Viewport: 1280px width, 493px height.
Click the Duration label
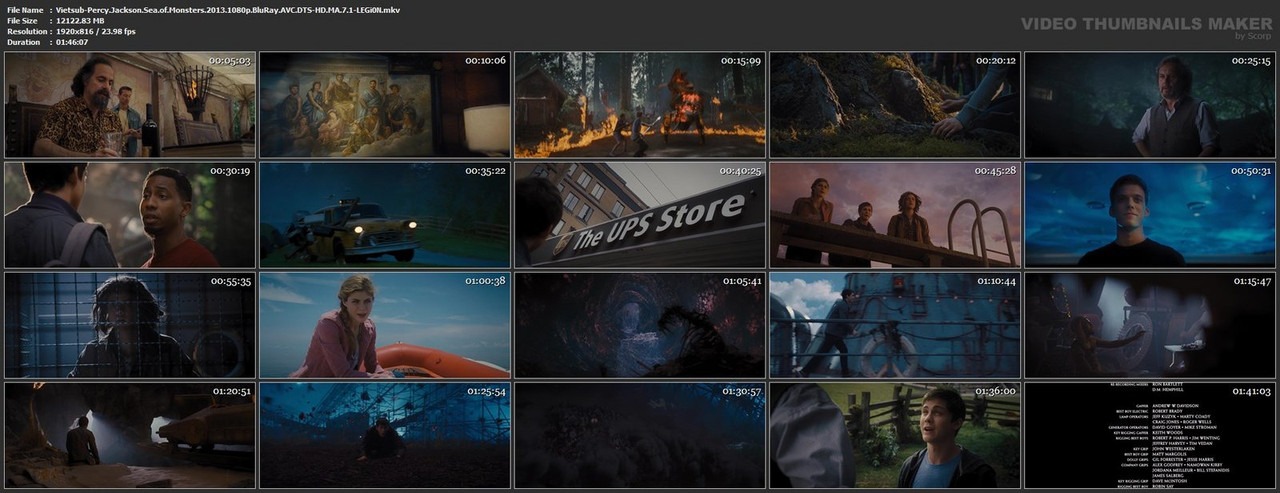[x=23, y=42]
